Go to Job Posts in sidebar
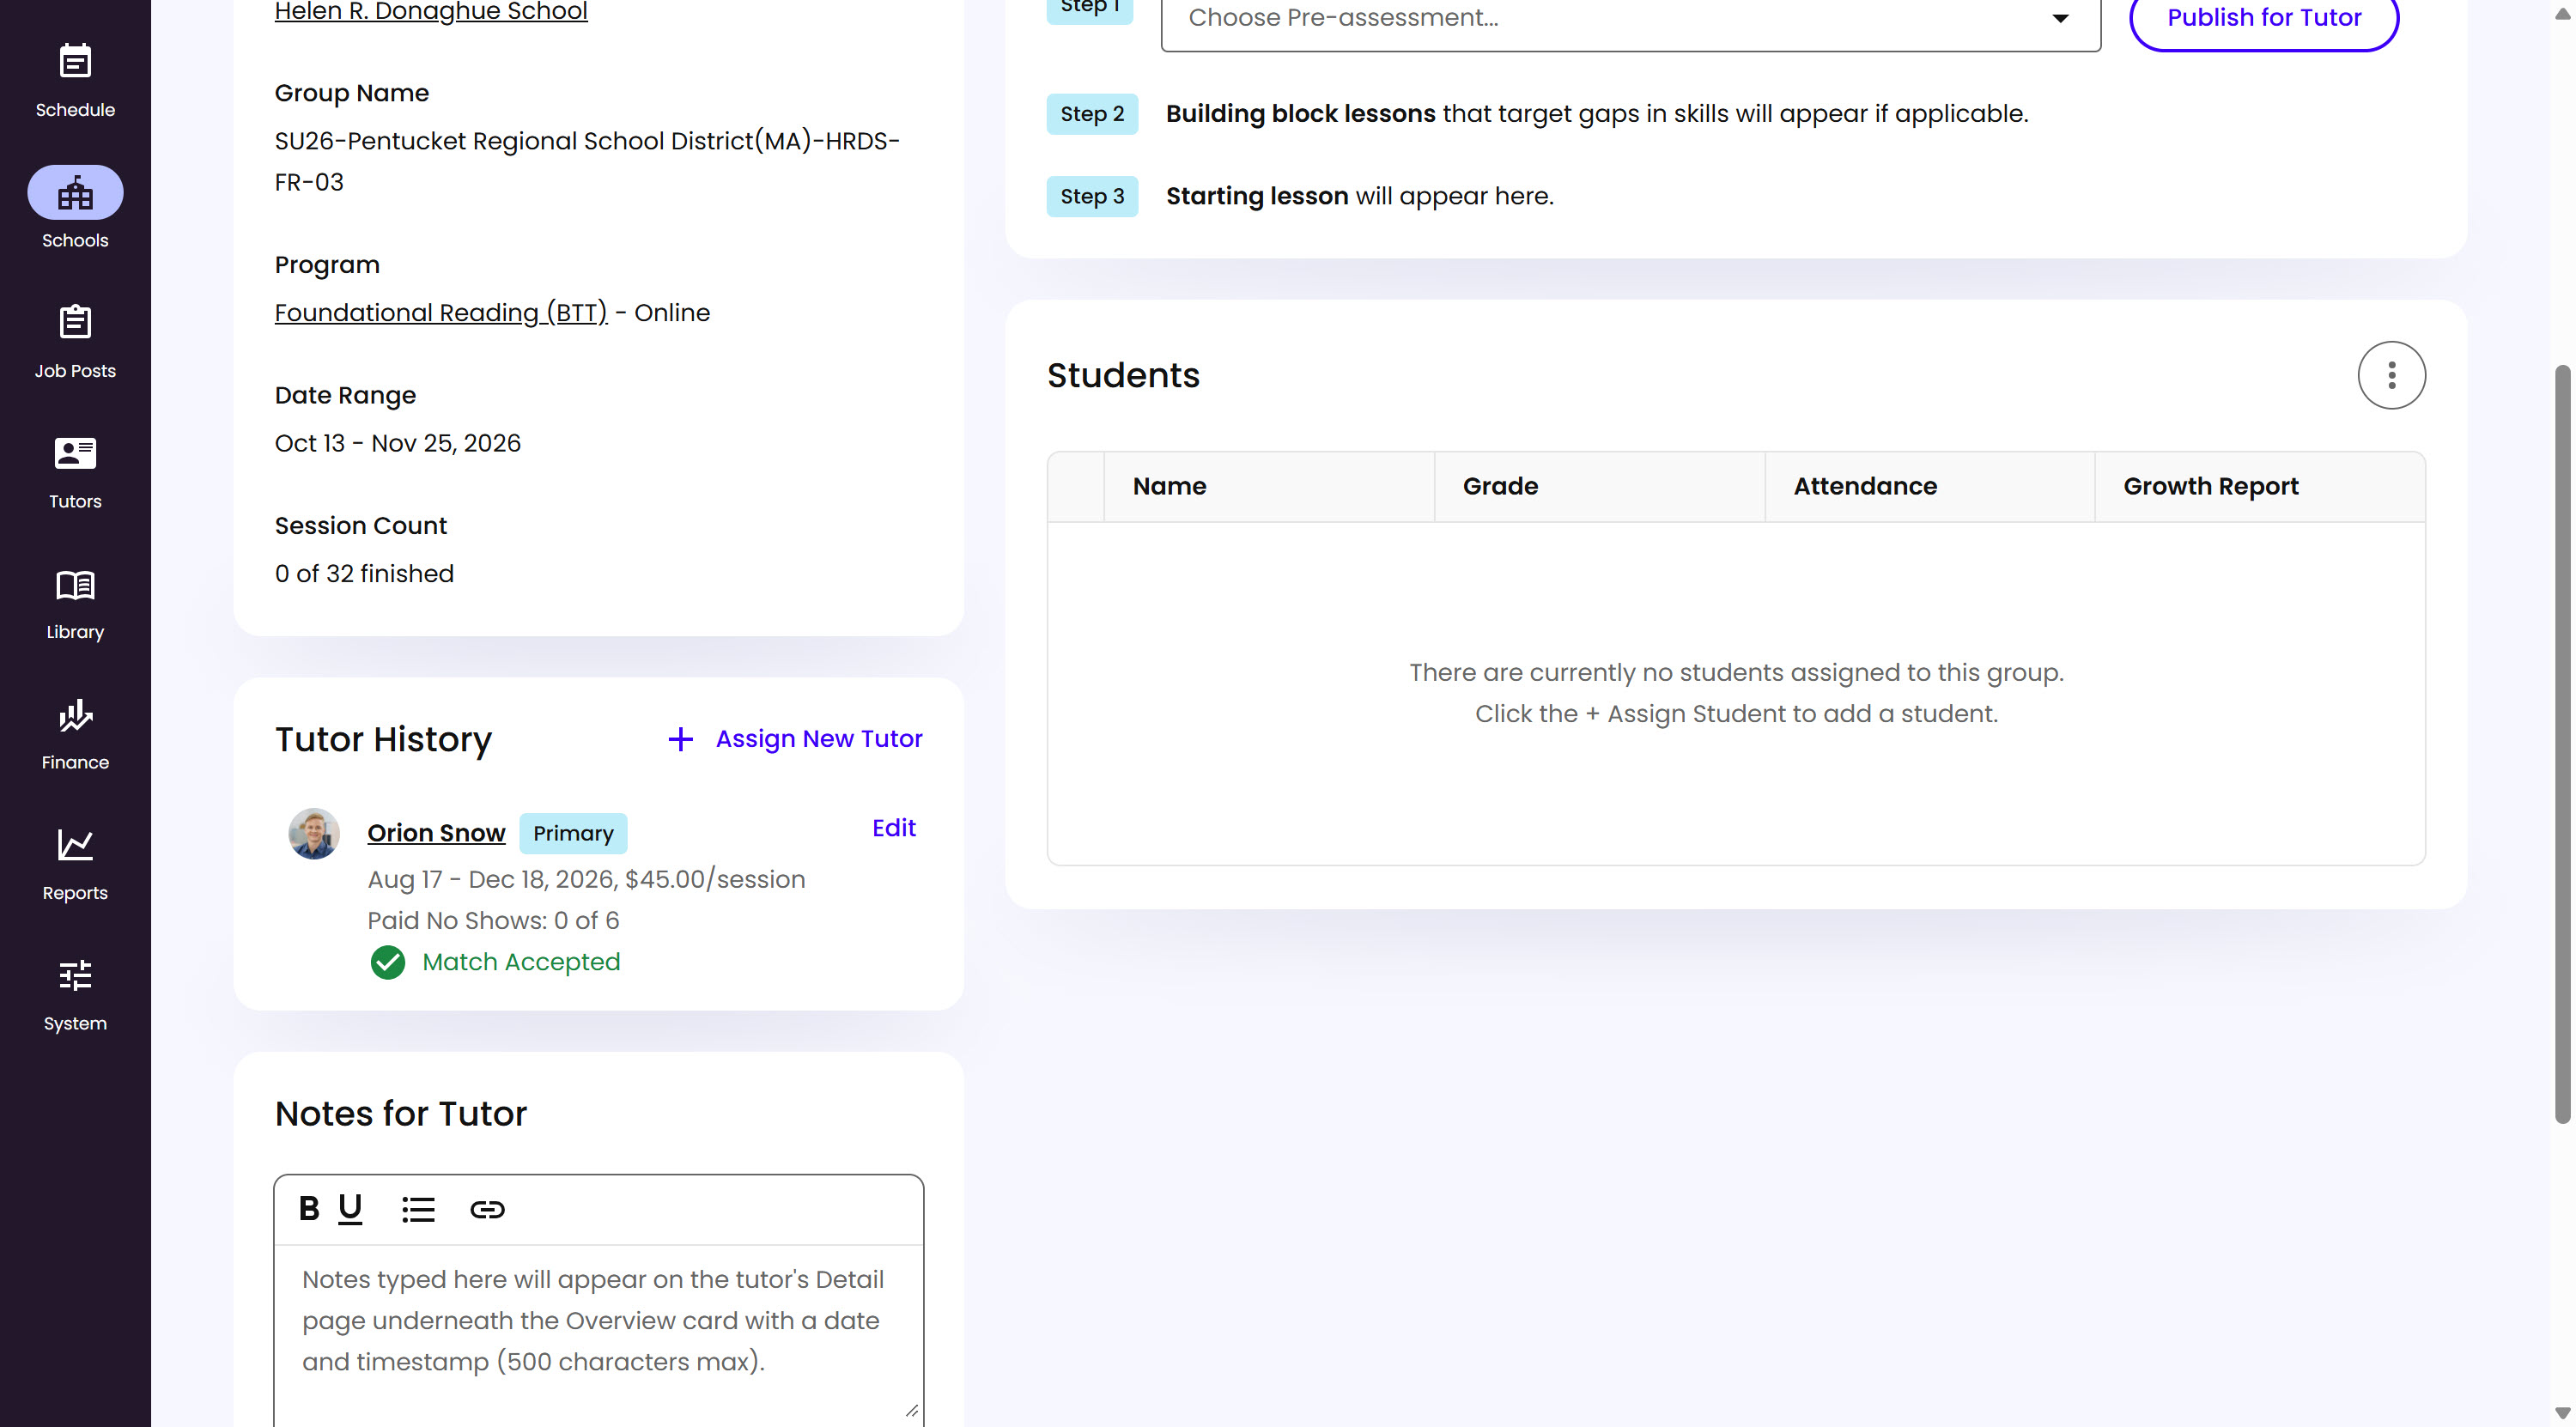 75,341
